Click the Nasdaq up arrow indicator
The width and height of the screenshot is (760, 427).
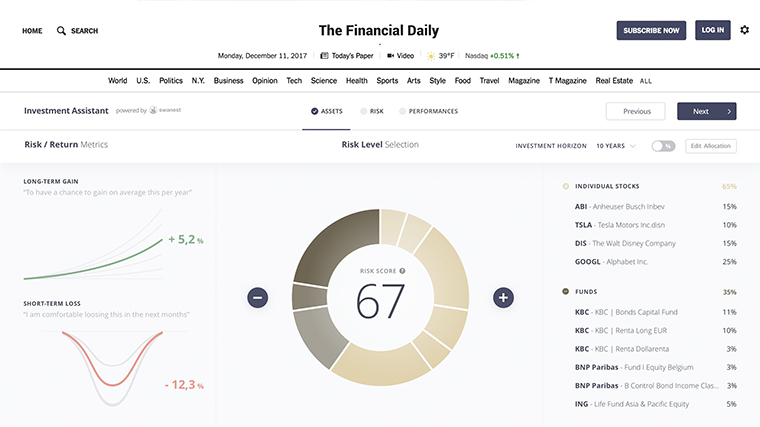click(x=518, y=56)
